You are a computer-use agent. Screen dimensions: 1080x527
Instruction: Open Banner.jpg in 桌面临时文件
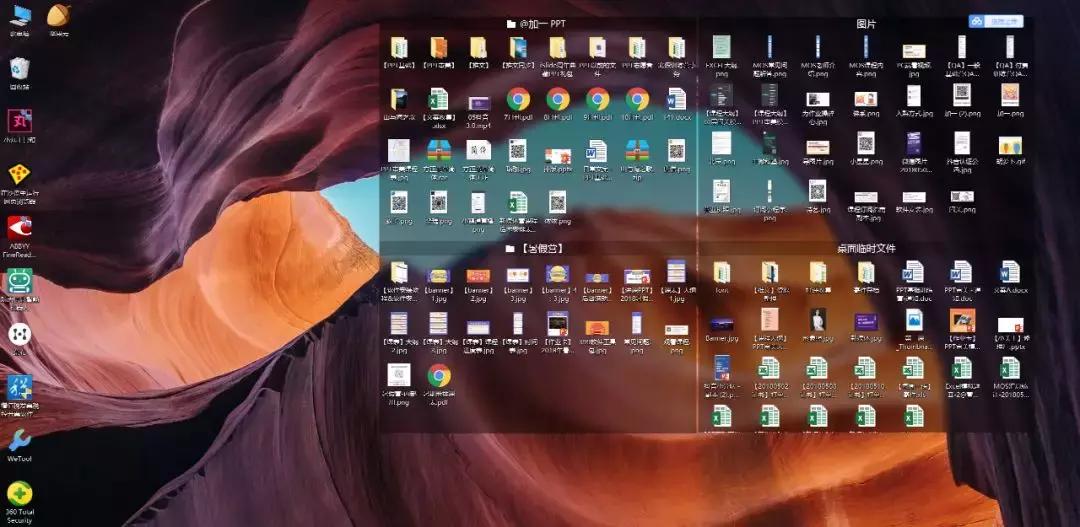pyautogui.click(x=721, y=324)
